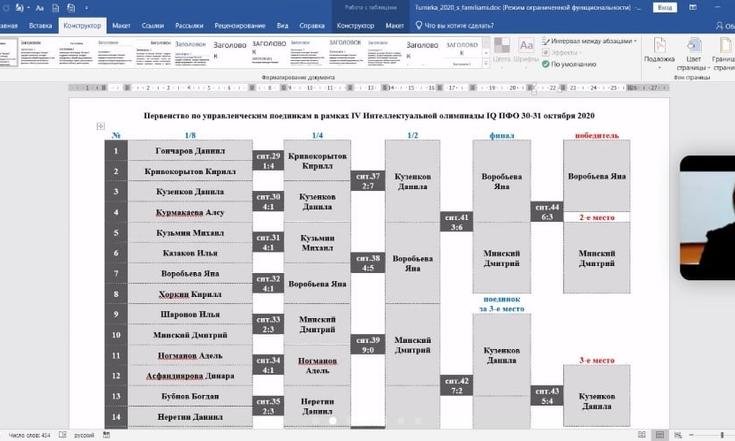Select the large 'Заголово к' black title style thumbnail
Screen dimensions: 735x441
(x=230, y=52)
